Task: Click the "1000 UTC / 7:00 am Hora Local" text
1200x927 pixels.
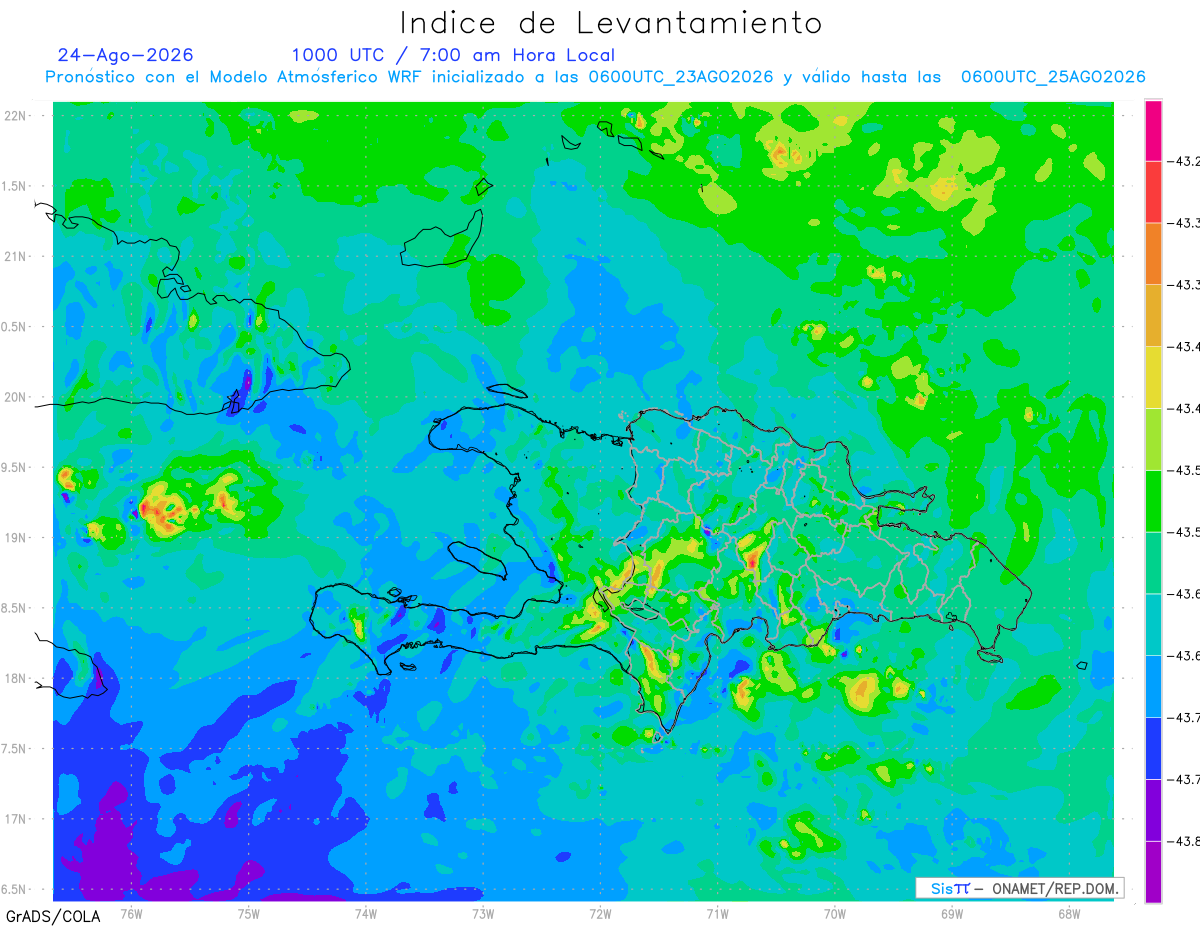Action: tap(453, 55)
